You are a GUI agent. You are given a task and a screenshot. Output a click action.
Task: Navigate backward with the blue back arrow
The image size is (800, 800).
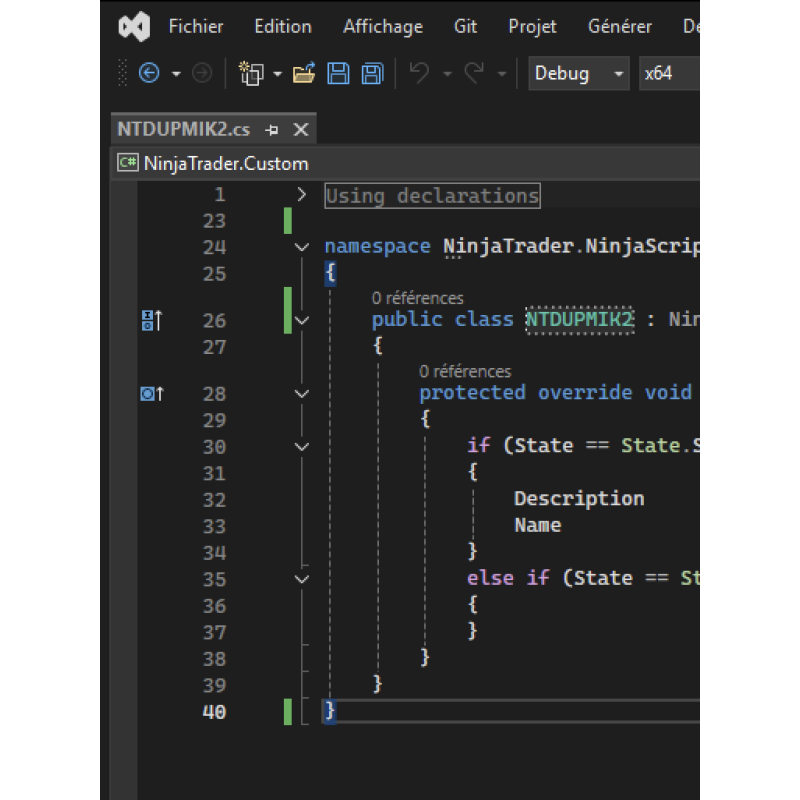pos(149,73)
